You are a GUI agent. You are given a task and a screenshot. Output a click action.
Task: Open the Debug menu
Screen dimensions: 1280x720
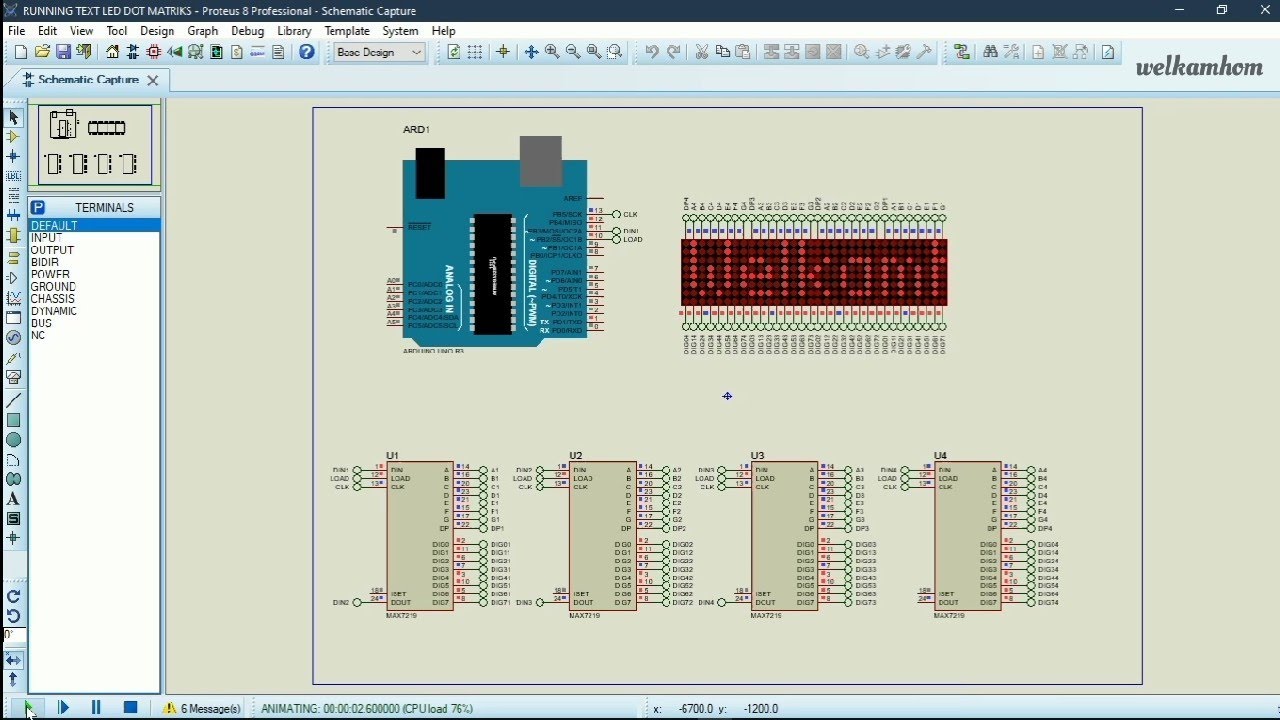(247, 31)
